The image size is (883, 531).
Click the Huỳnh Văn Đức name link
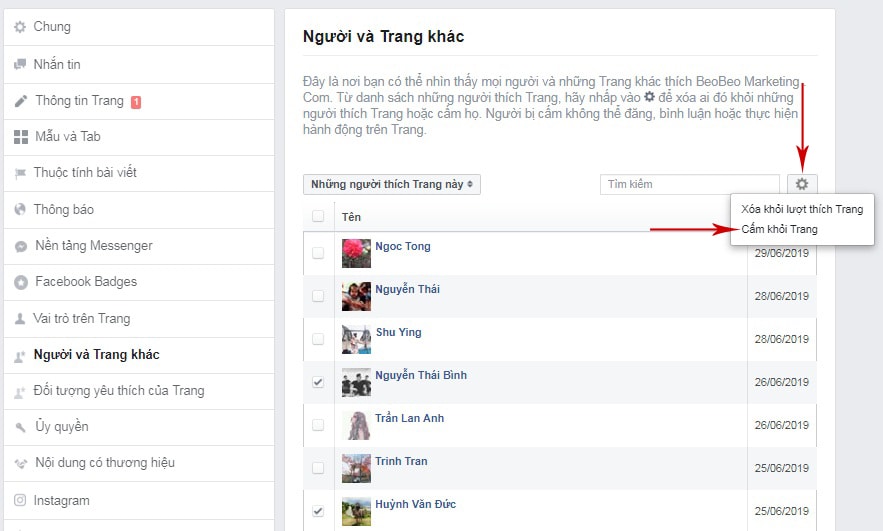click(415, 504)
